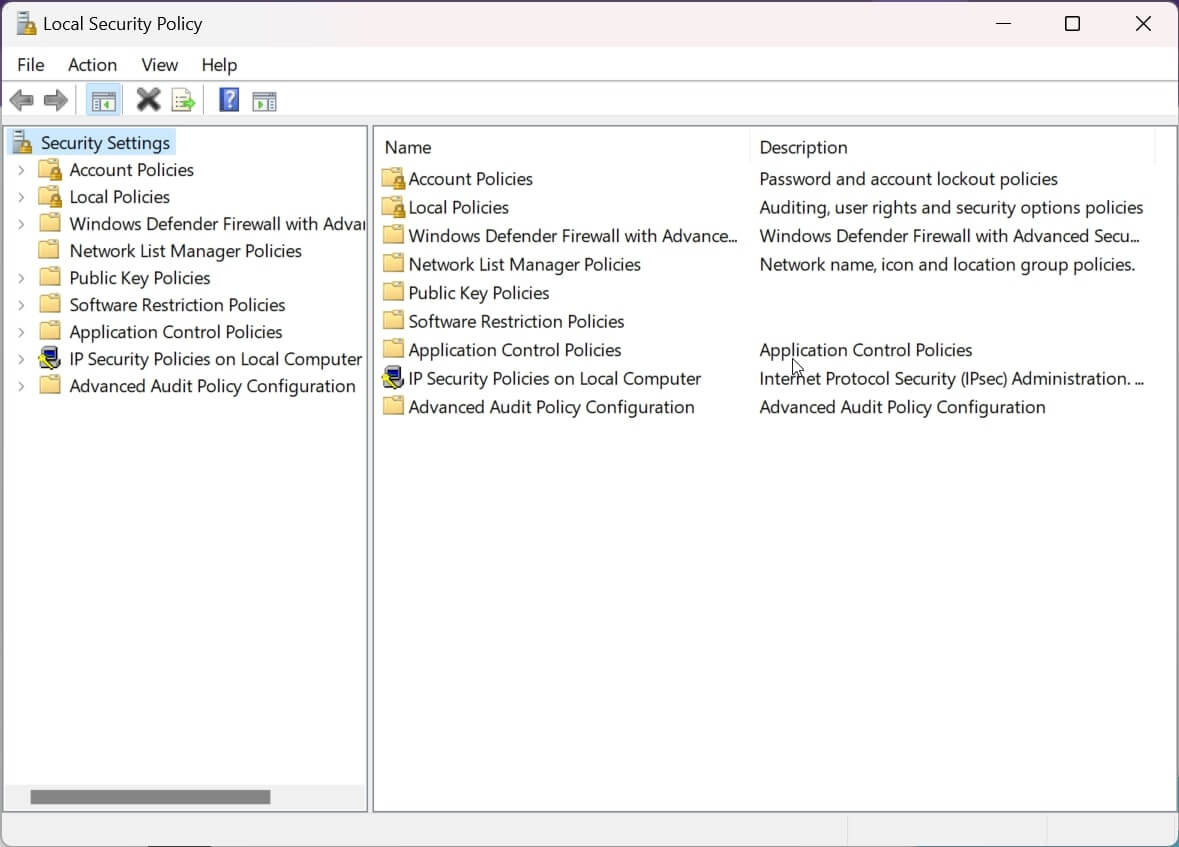Image resolution: width=1179 pixels, height=847 pixels.
Task: Click the left pane horizontal scrollbar
Action: [x=150, y=797]
